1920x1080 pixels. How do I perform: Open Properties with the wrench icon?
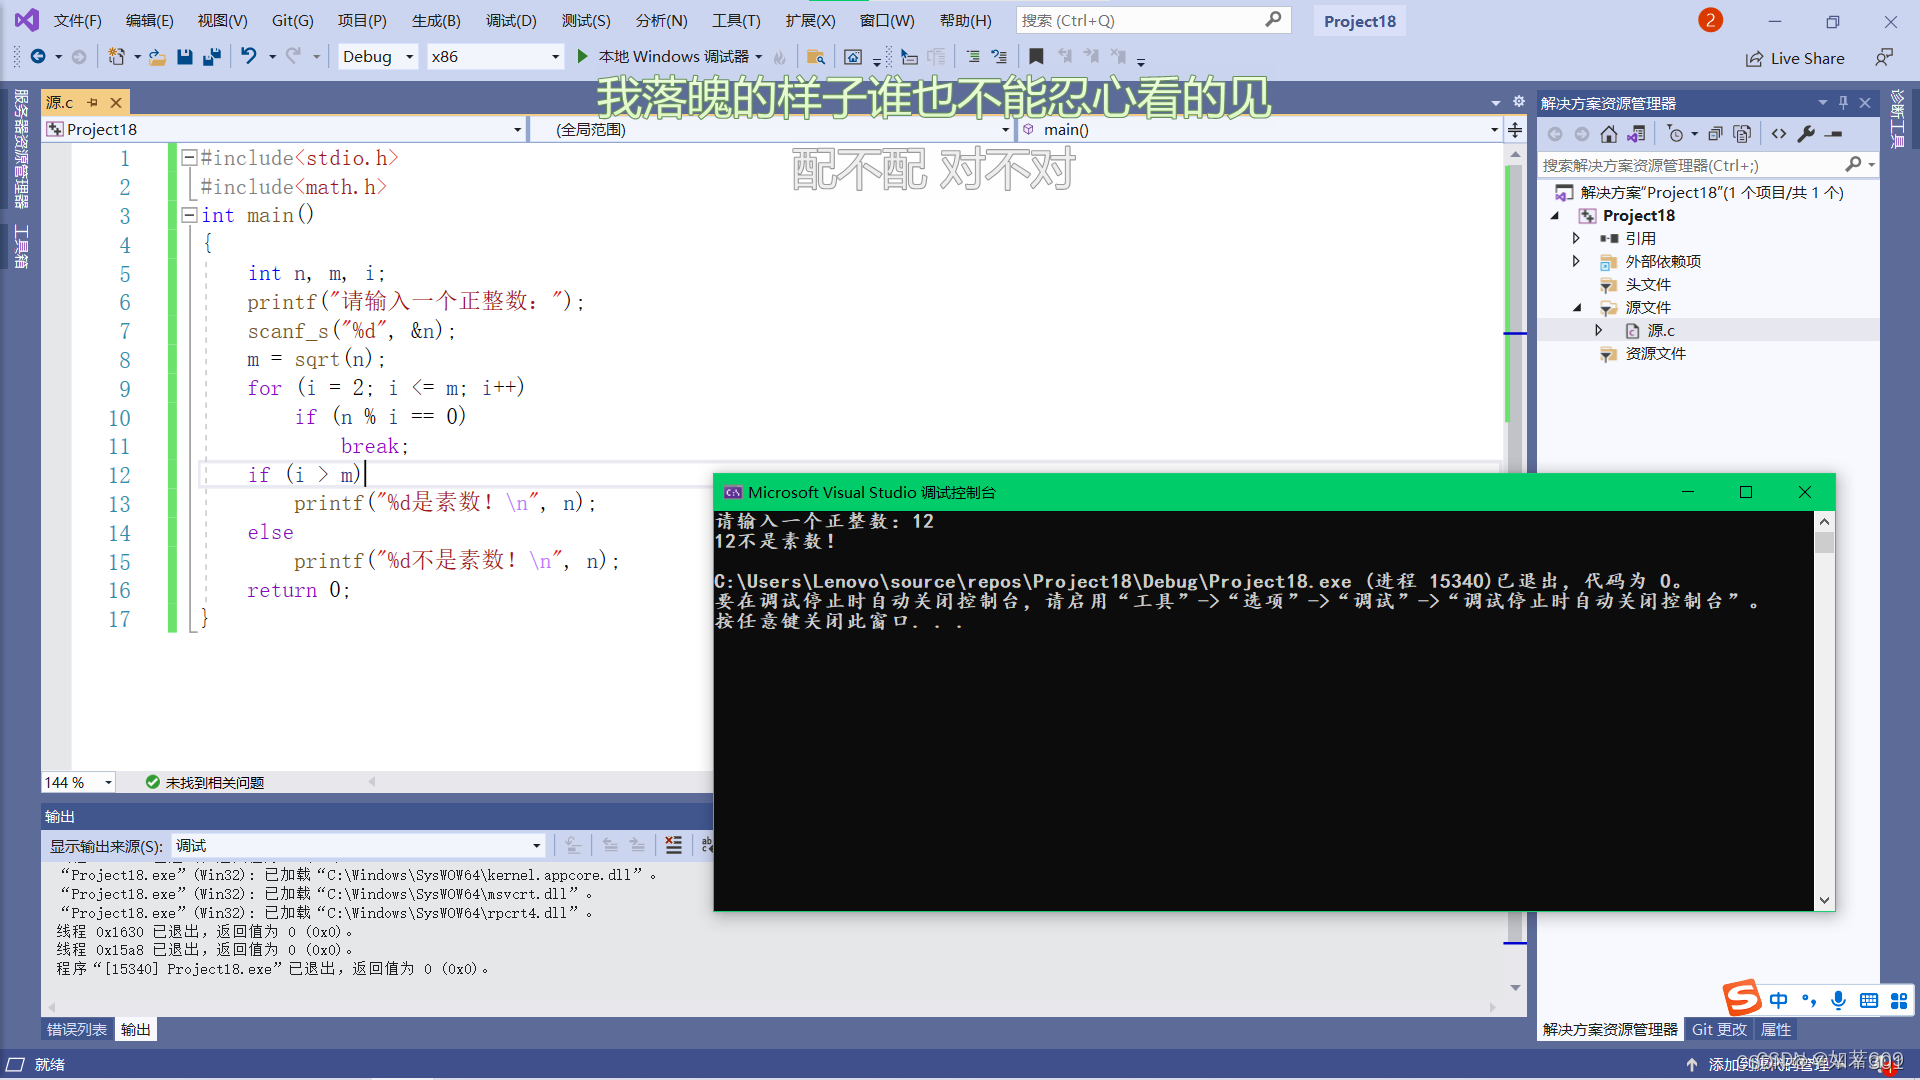click(x=1806, y=134)
